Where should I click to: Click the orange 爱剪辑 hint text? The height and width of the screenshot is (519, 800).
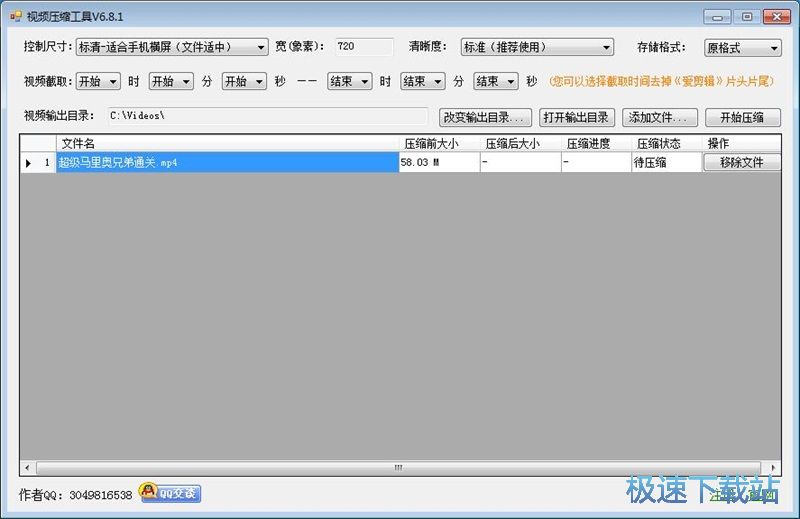click(x=662, y=81)
